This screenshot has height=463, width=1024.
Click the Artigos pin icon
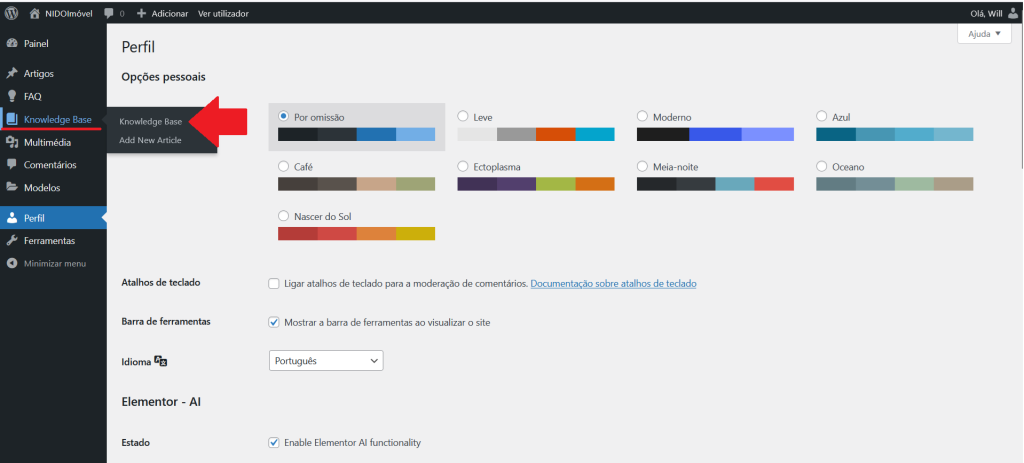11,74
